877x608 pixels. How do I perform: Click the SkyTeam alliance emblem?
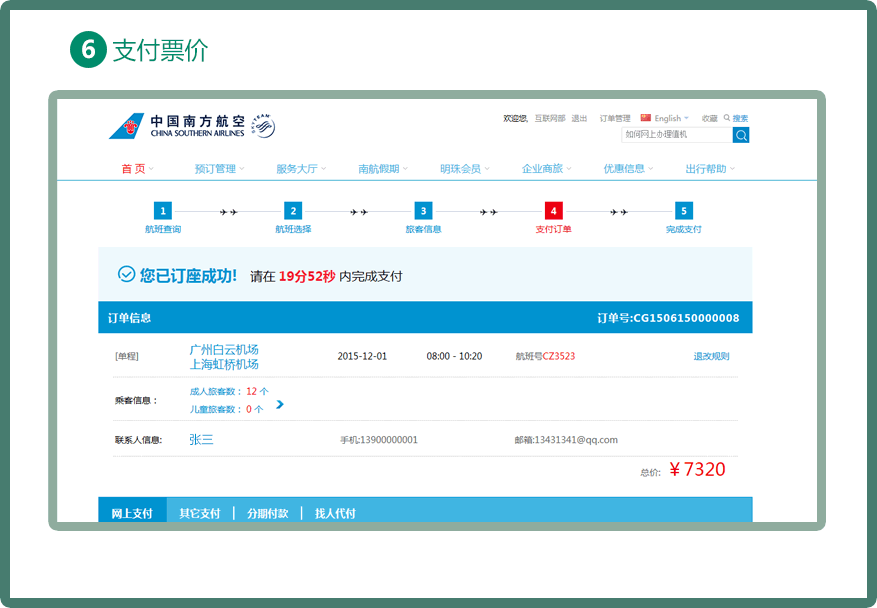[262, 126]
